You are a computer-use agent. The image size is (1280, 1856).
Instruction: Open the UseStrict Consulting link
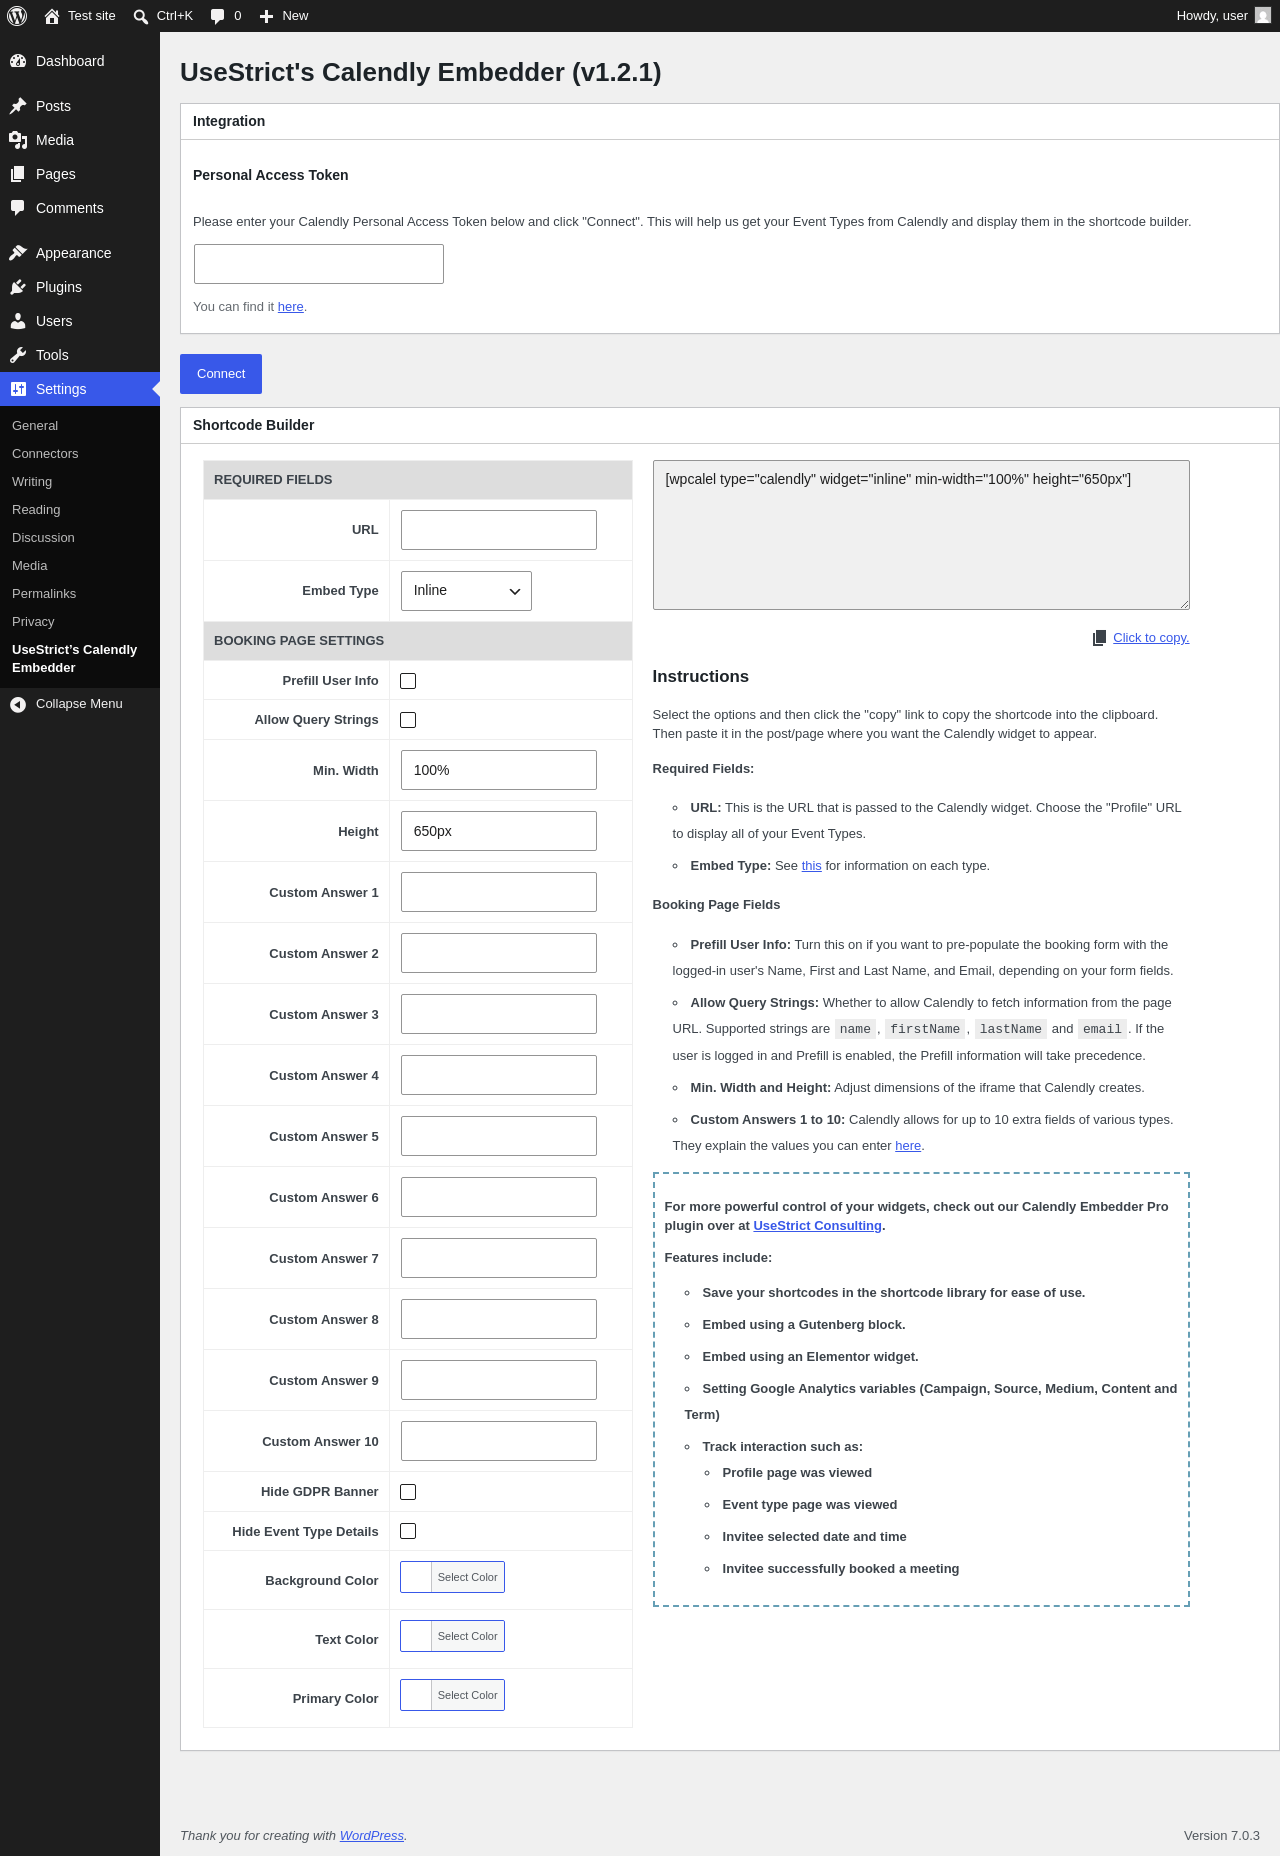[x=817, y=1226]
